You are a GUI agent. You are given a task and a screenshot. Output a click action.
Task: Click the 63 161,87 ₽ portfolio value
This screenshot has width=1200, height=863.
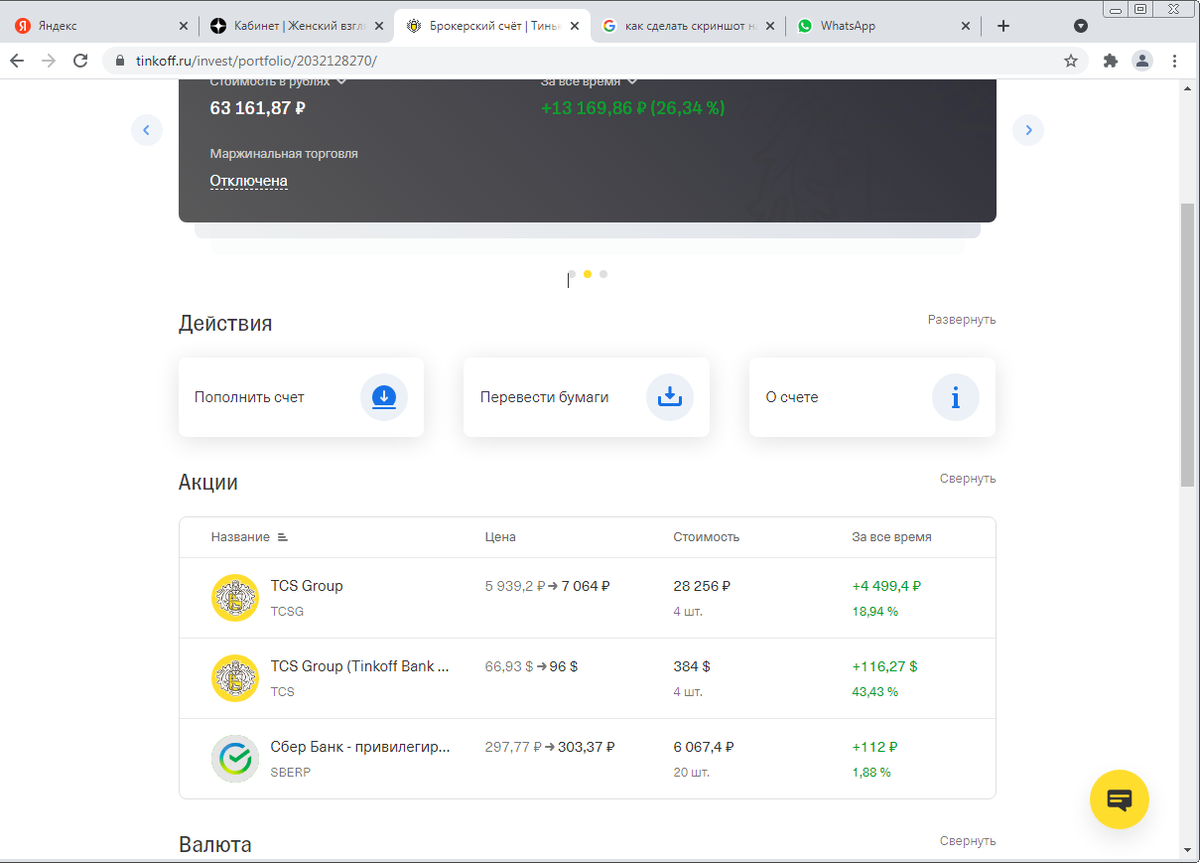258,107
